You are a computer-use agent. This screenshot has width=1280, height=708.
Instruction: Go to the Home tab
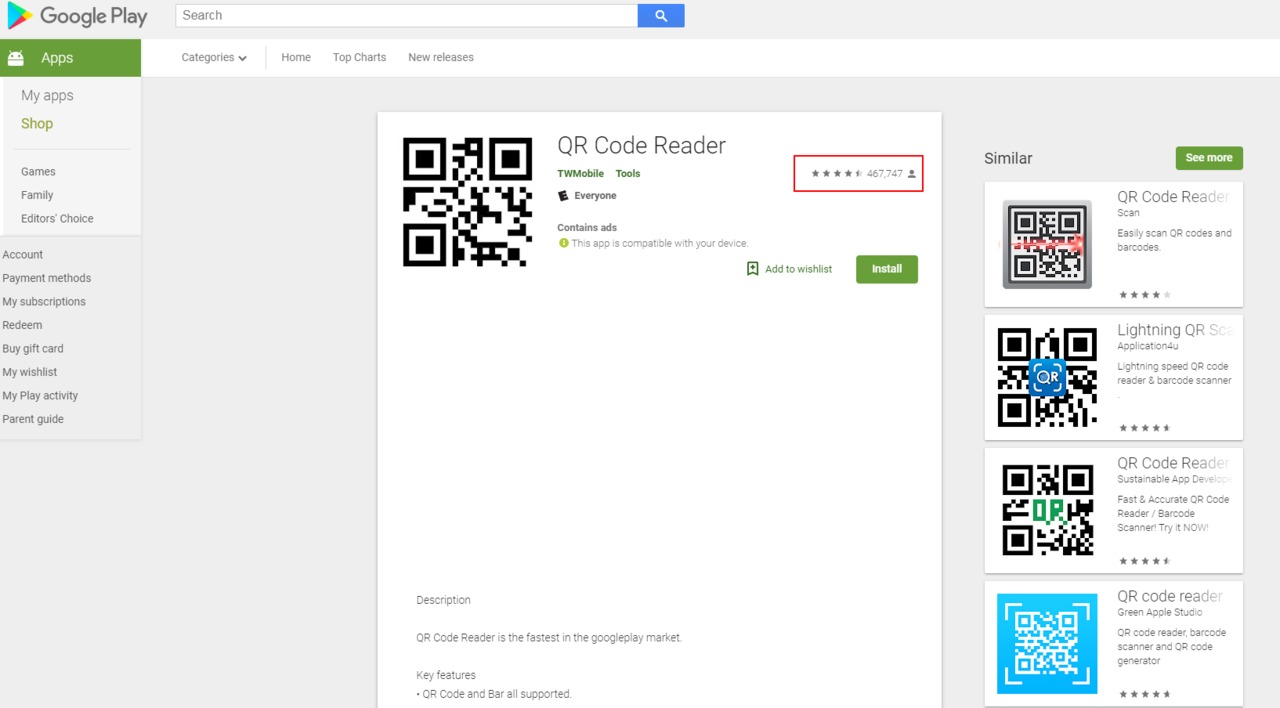296,58
